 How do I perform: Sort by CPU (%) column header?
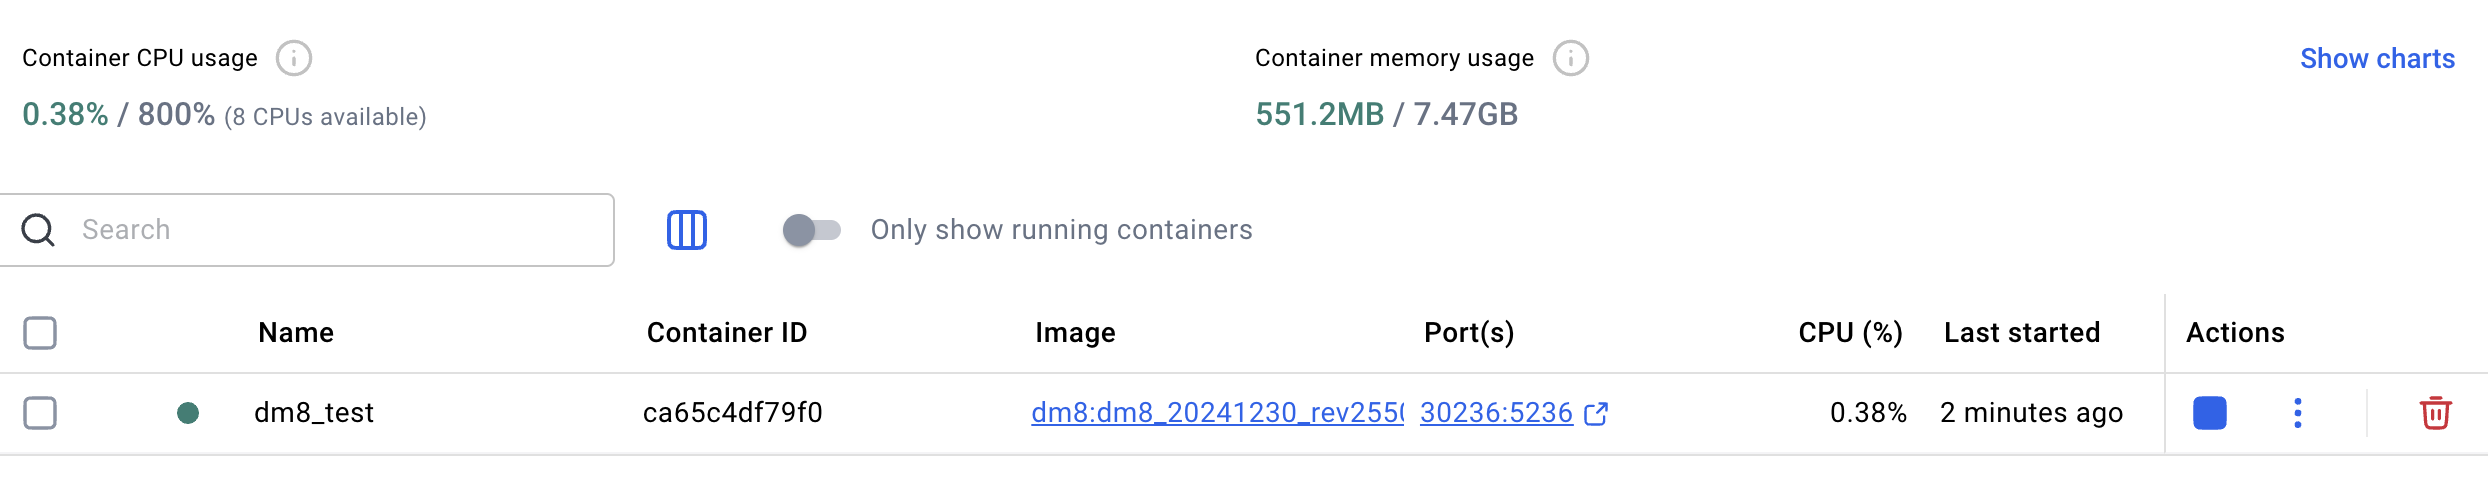click(1849, 333)
